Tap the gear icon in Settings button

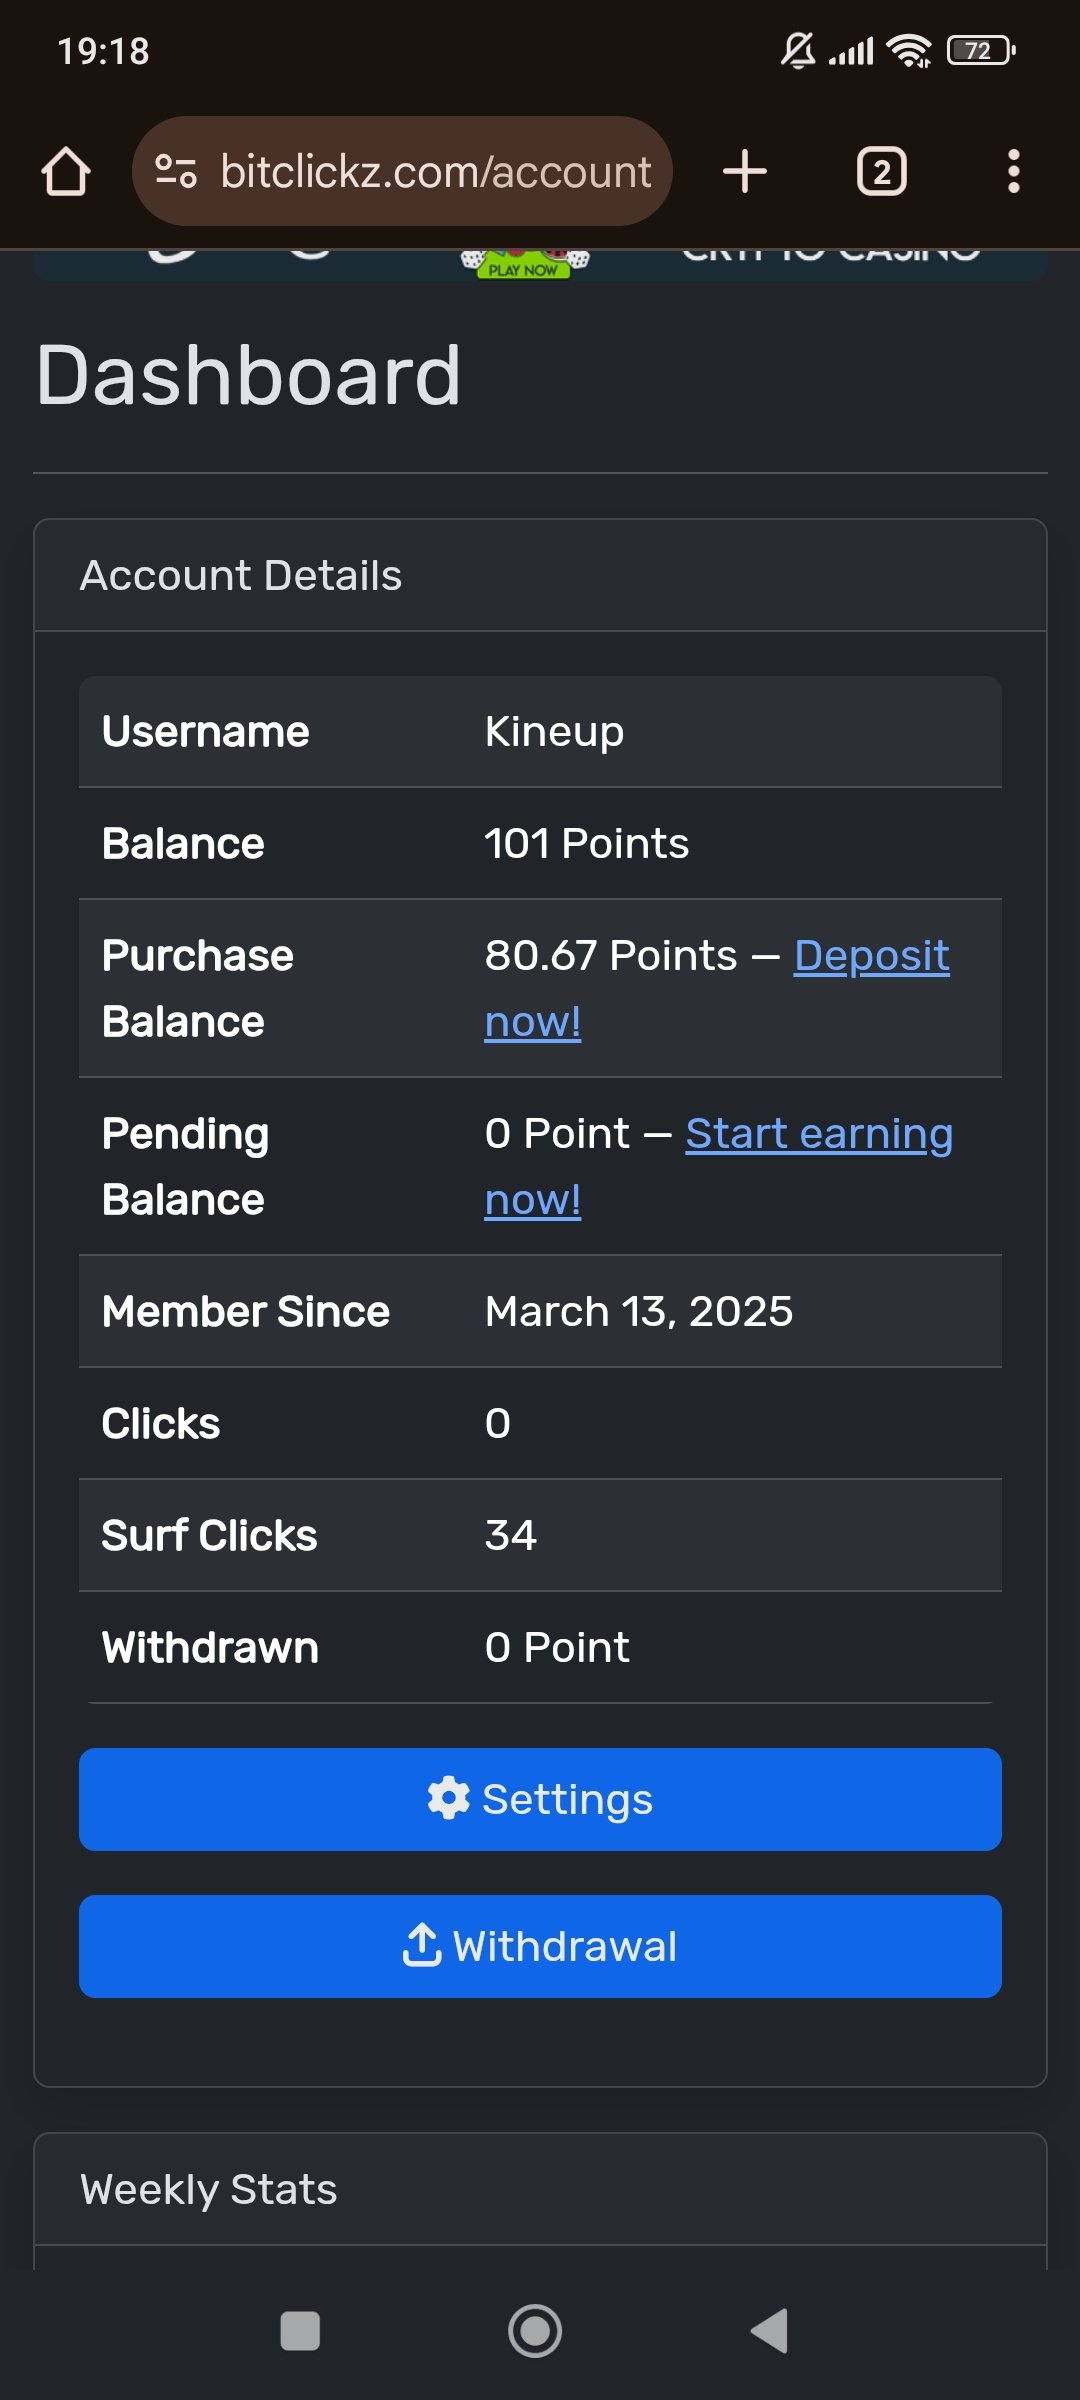448,1798
